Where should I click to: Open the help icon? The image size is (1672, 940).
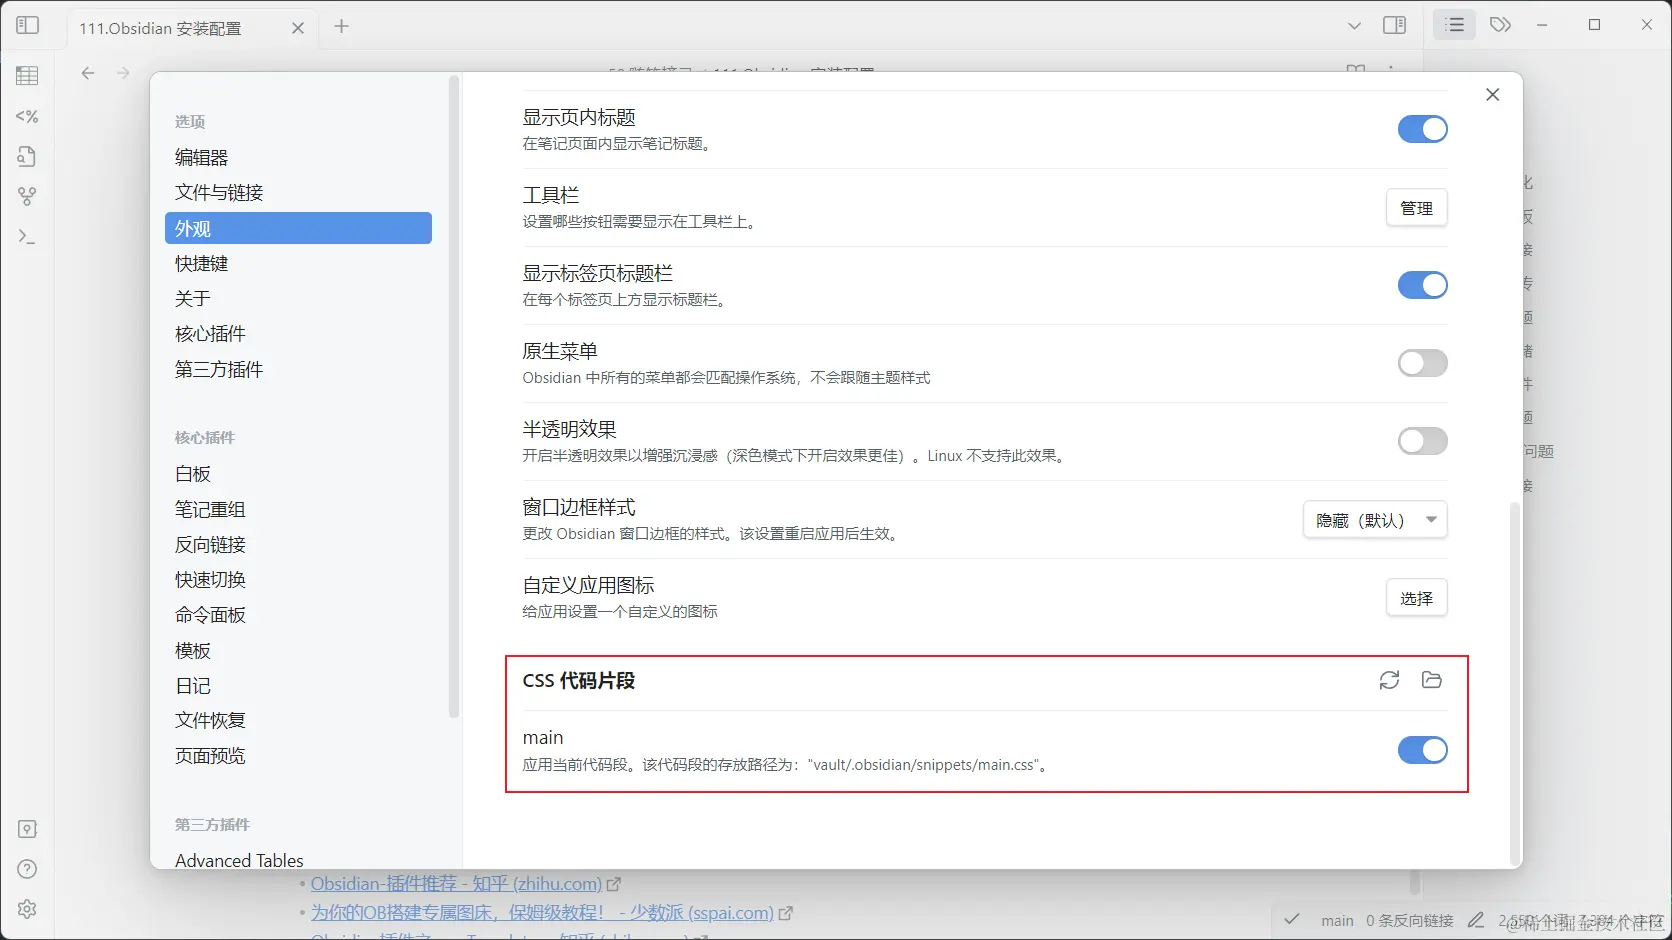(27, 869)
